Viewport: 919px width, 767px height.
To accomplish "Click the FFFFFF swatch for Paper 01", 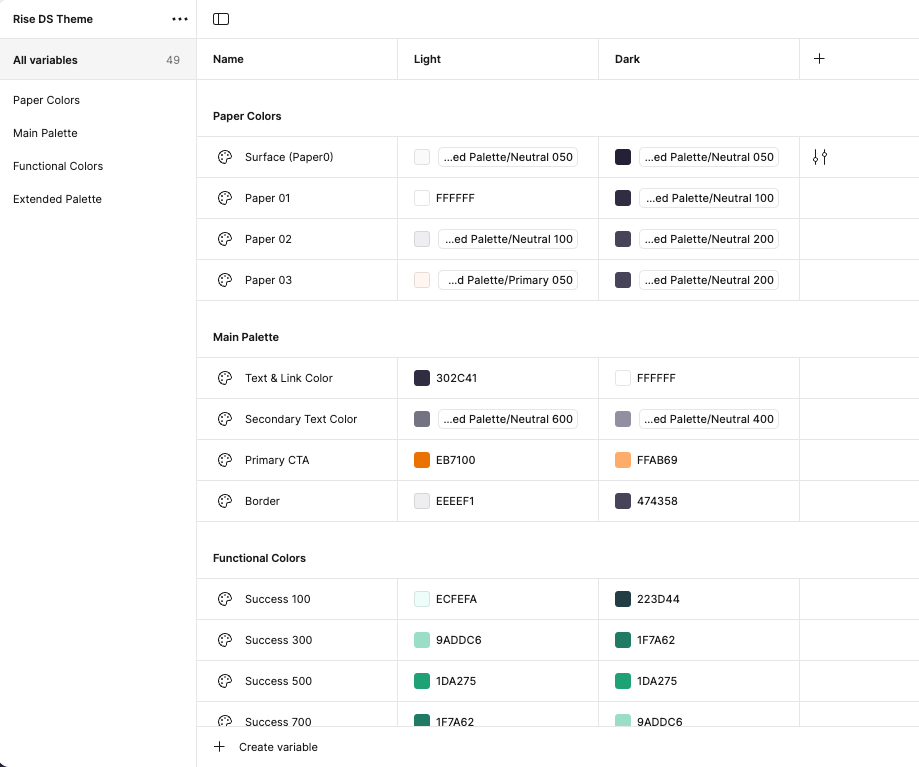I will tap(421, 198).
